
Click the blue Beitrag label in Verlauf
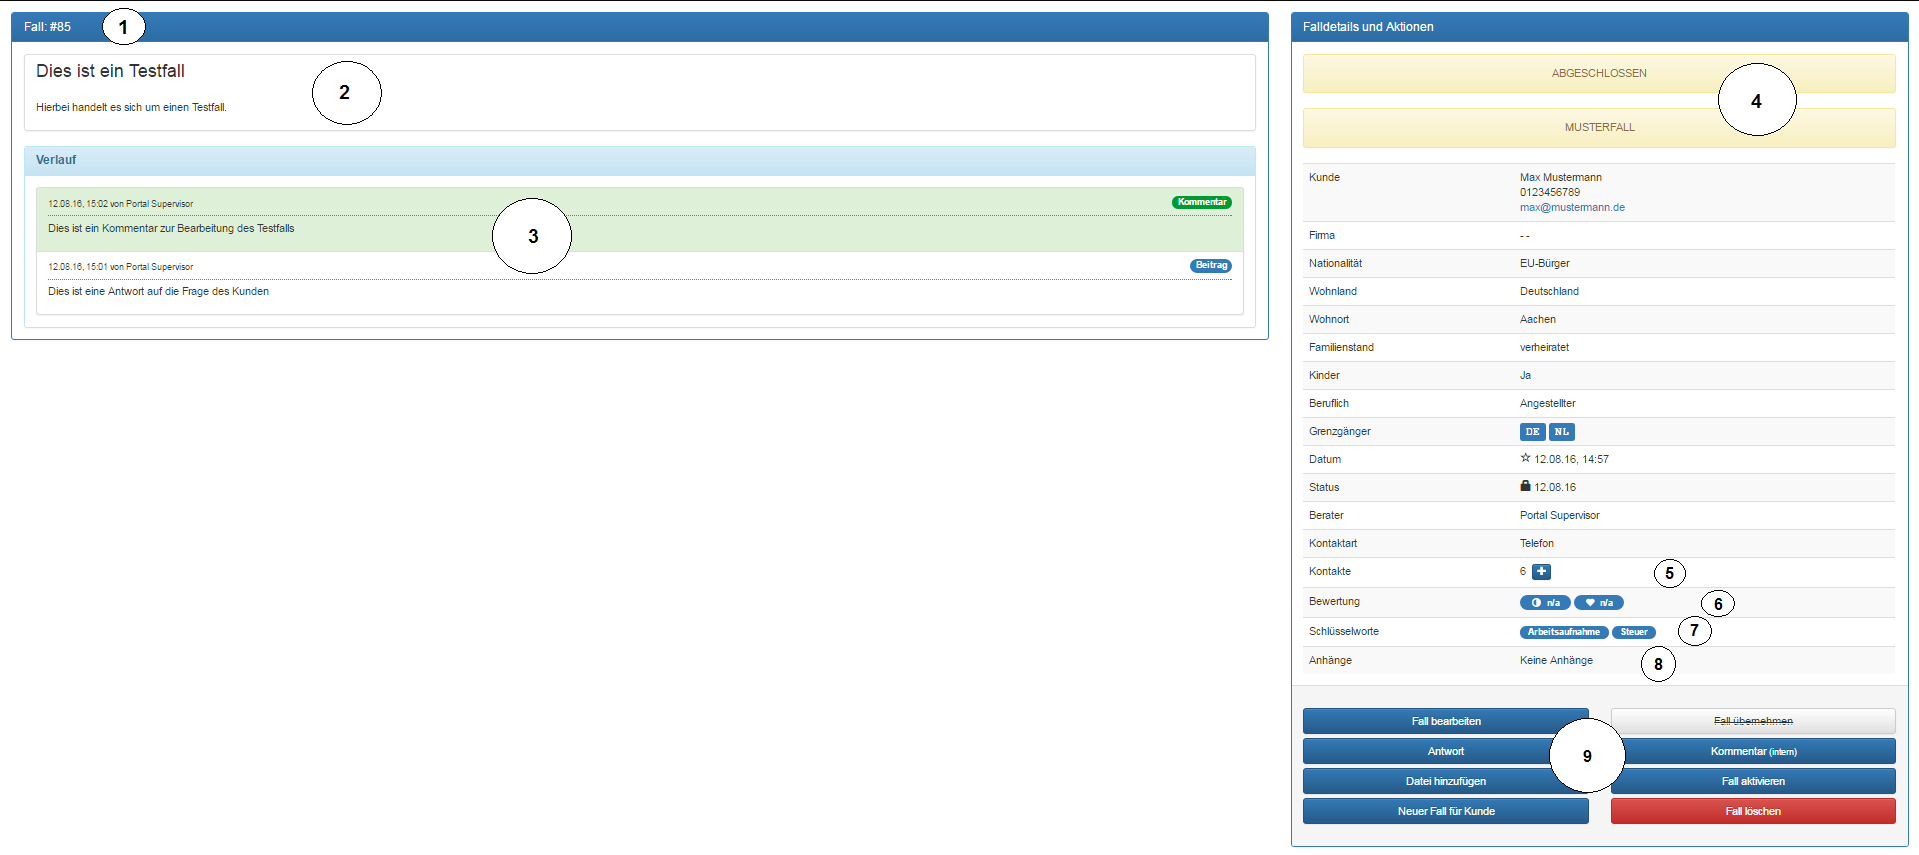[1210, 265]
